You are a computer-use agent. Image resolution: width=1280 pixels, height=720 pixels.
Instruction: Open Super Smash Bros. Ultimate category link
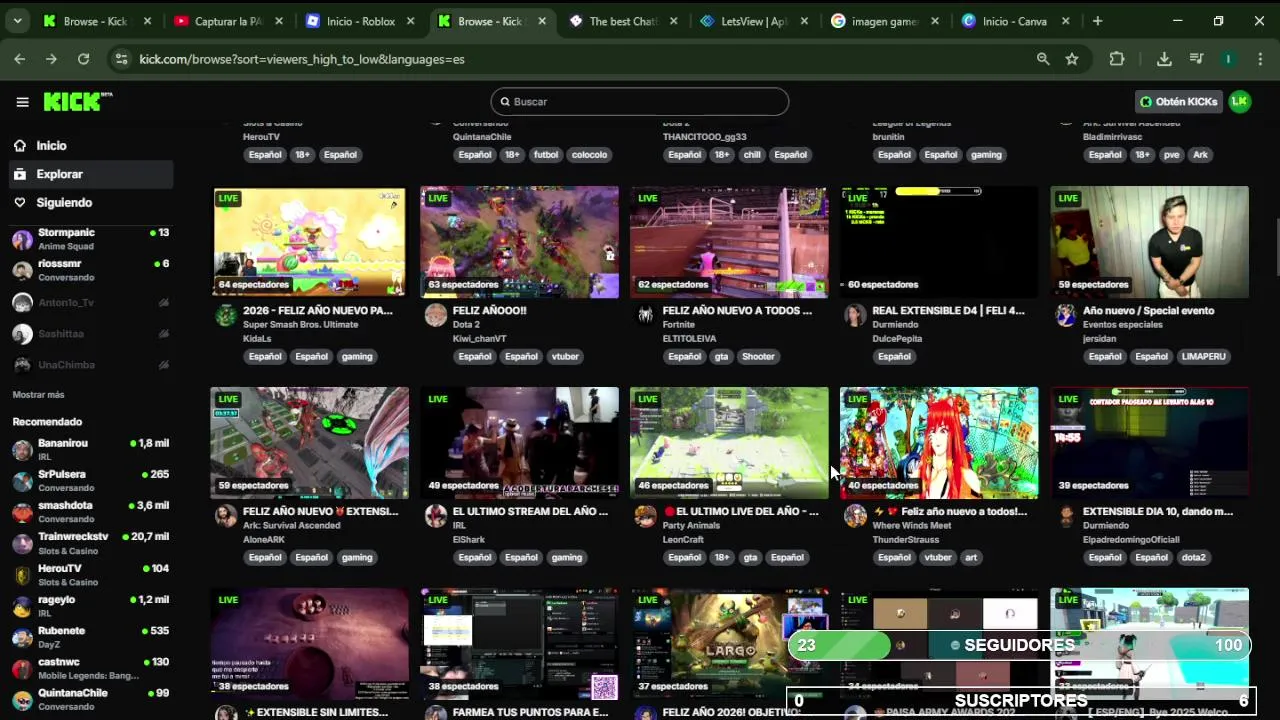point(300,325)
